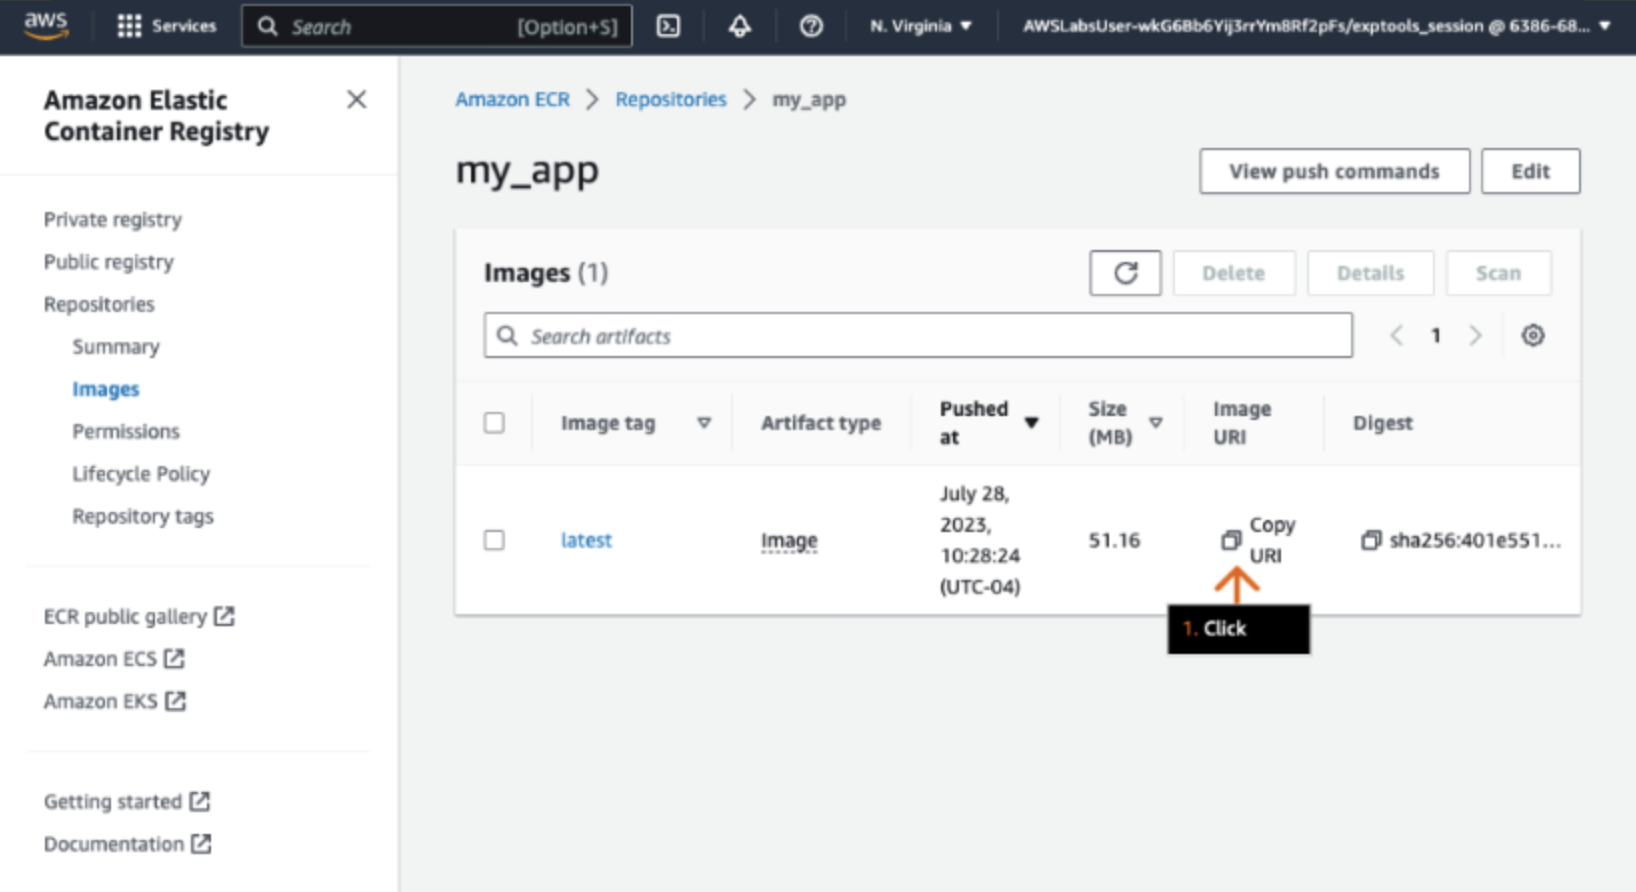Close the Amazon Elastic Container Registry sidebar
The image size is (1636, 892).
356,99
